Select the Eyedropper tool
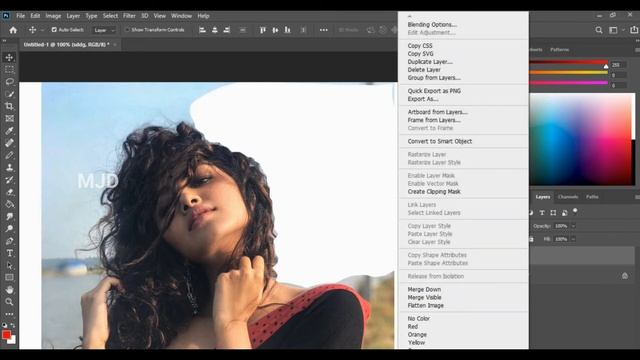640x360 pixels. (x=9, y=131)
